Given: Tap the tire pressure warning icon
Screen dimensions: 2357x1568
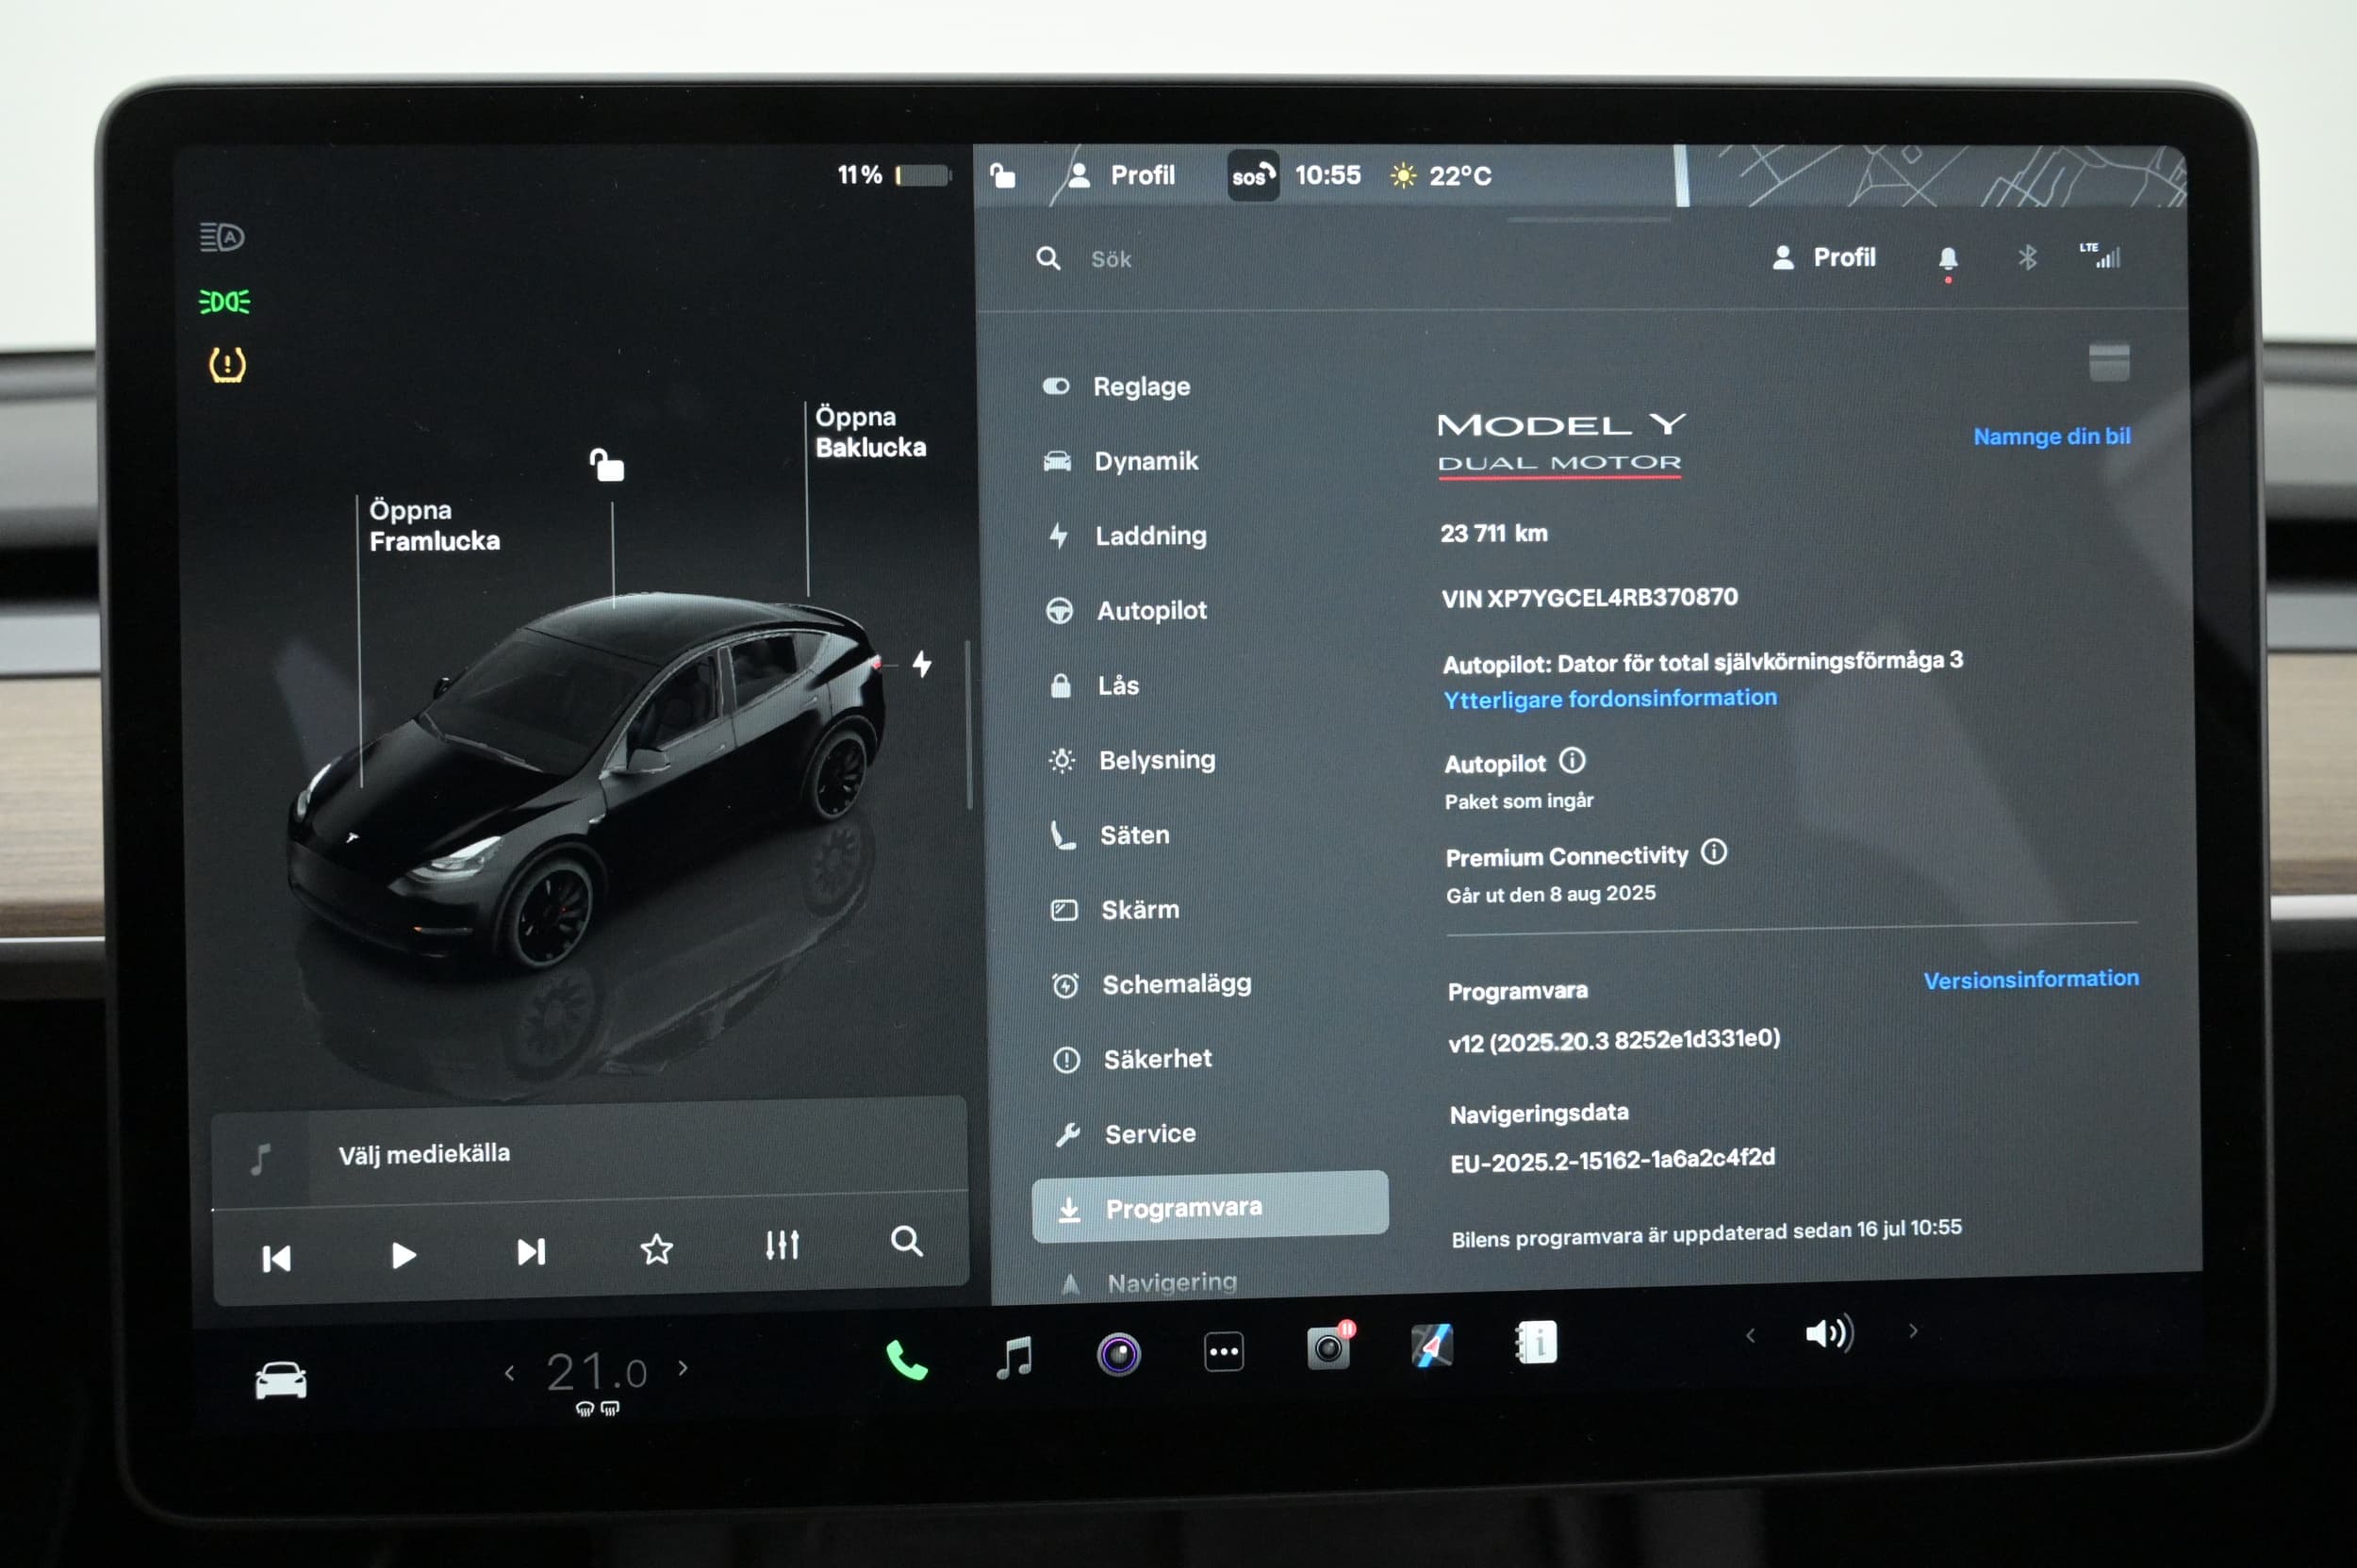Looking at the screenshot, I should pos(227,364).
